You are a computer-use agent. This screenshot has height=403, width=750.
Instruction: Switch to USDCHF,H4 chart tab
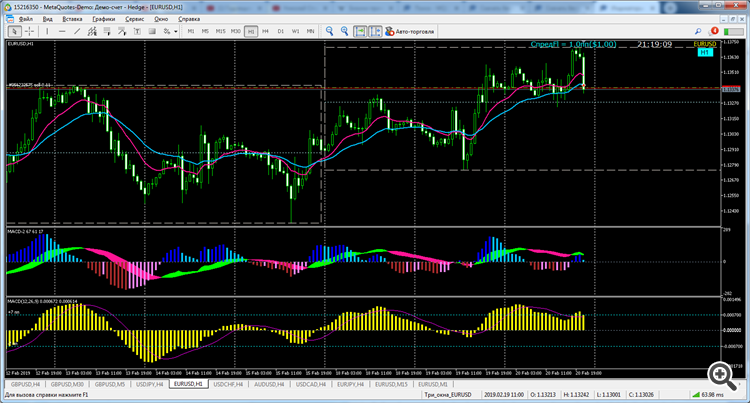tap(228, 384)
